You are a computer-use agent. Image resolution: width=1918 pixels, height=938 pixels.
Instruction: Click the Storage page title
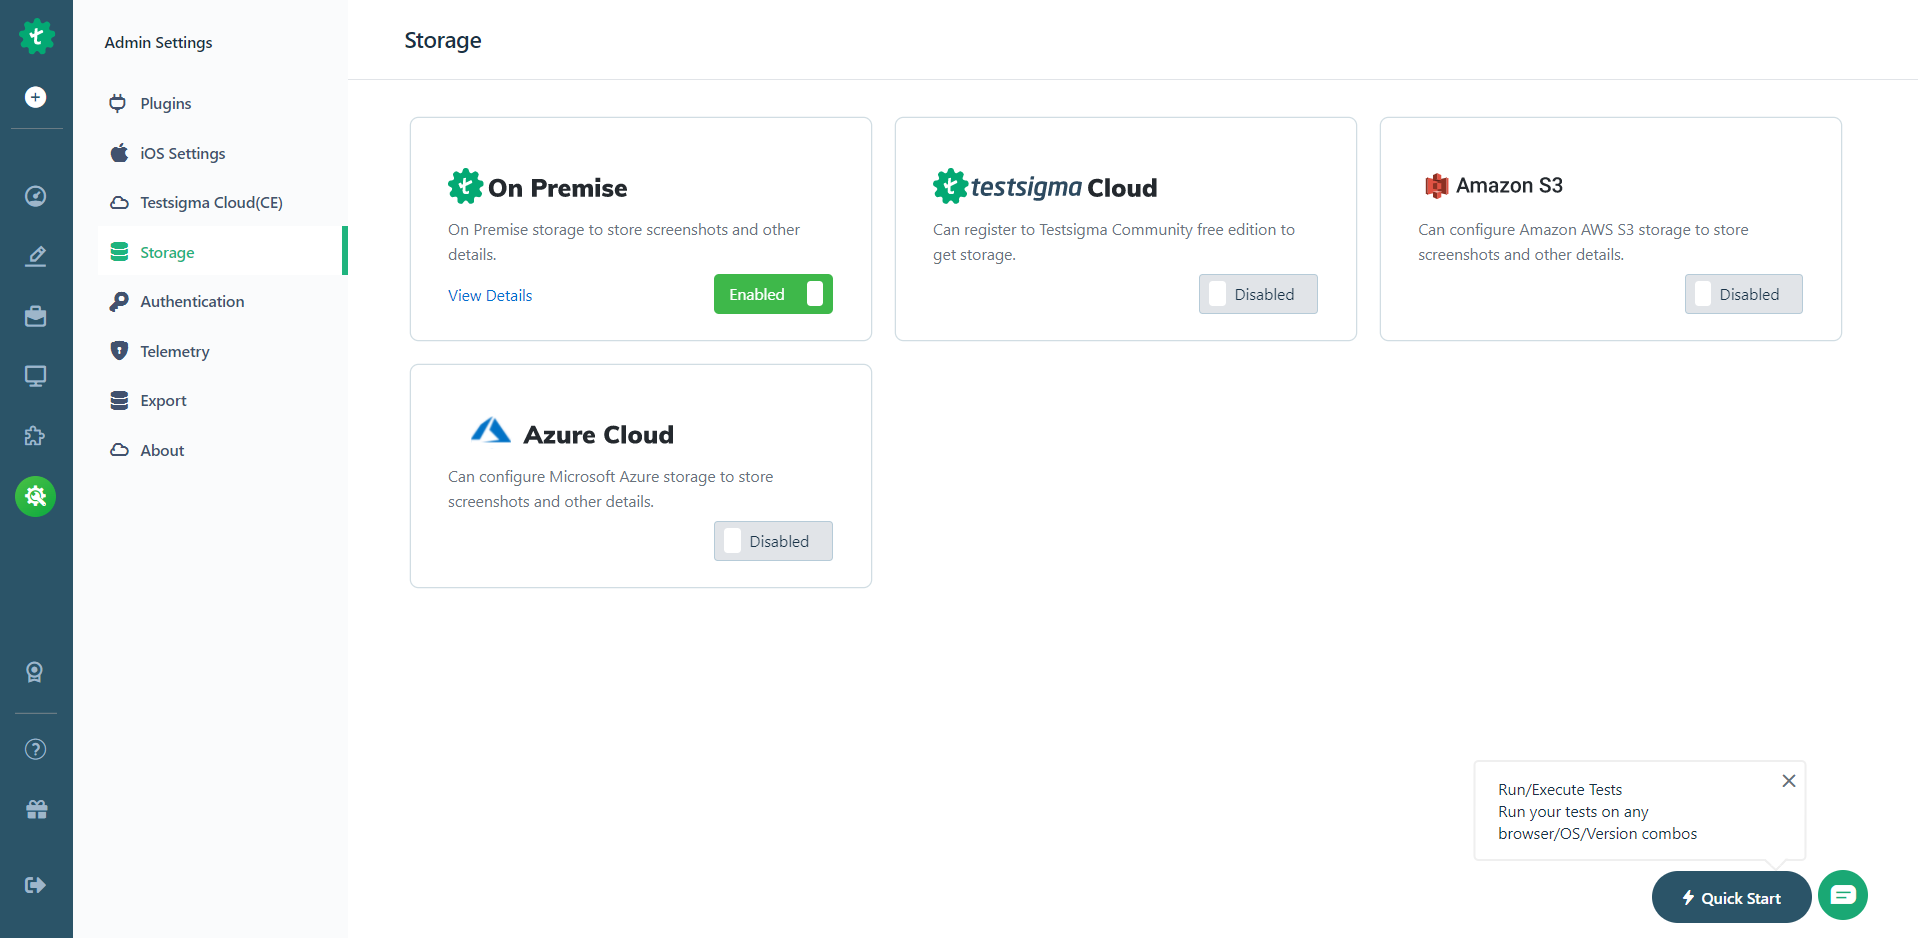coord(443,40)
